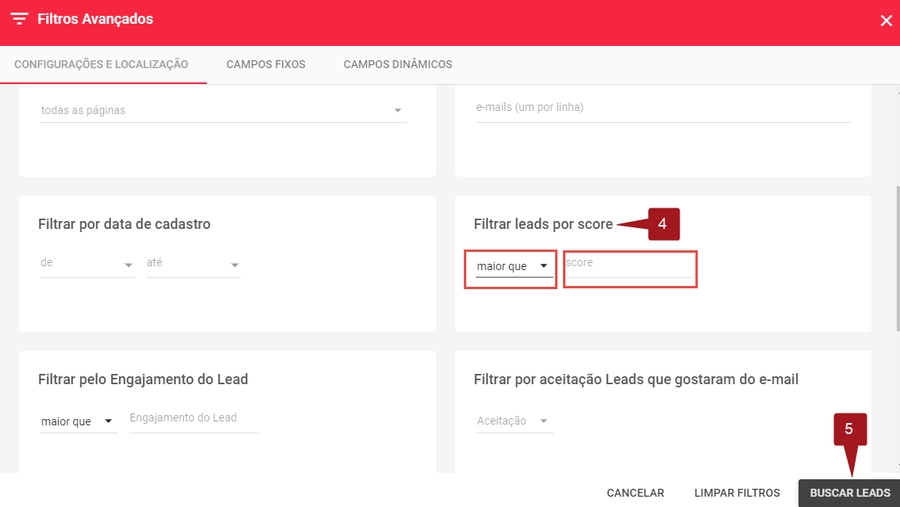Select the Configurações e Localização tab
This screenshot has height=507, width=900.
click(101, 64)
